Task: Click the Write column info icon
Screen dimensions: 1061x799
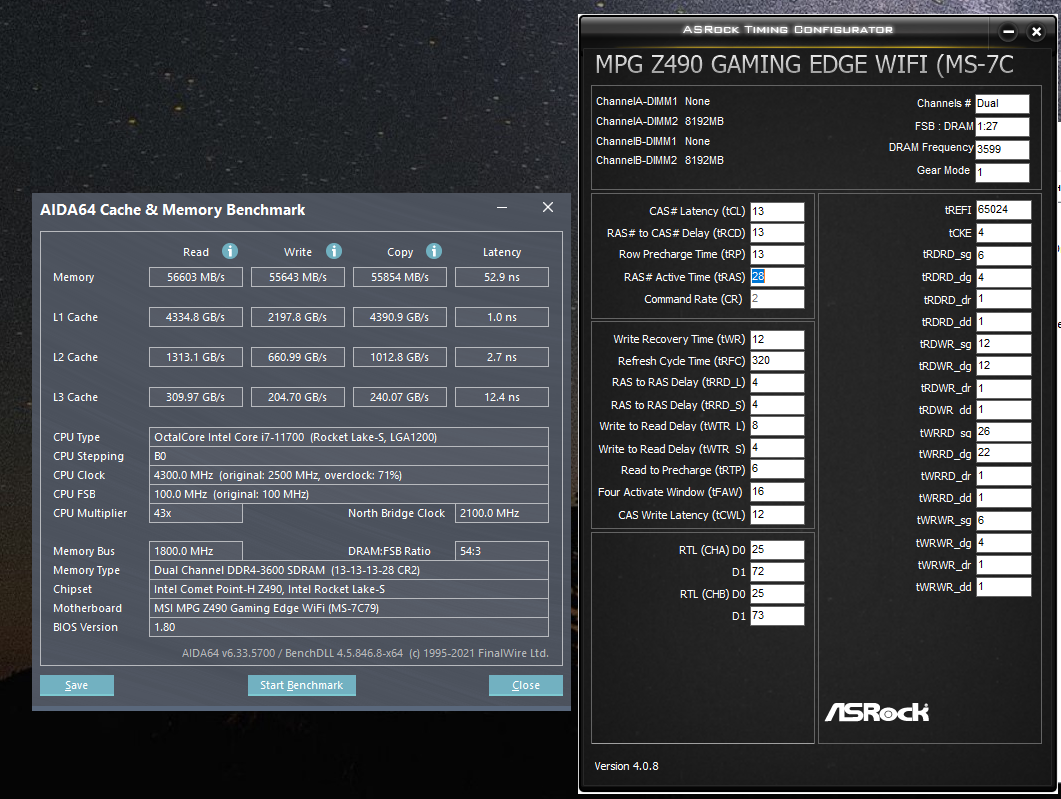Action: coord(334,251)
